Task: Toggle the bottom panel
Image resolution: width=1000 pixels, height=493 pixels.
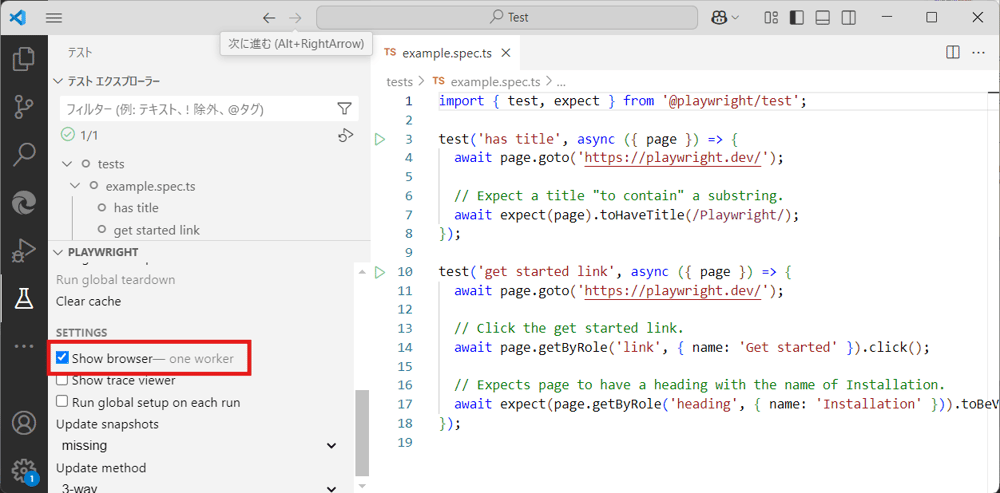Action: [823, 18]
